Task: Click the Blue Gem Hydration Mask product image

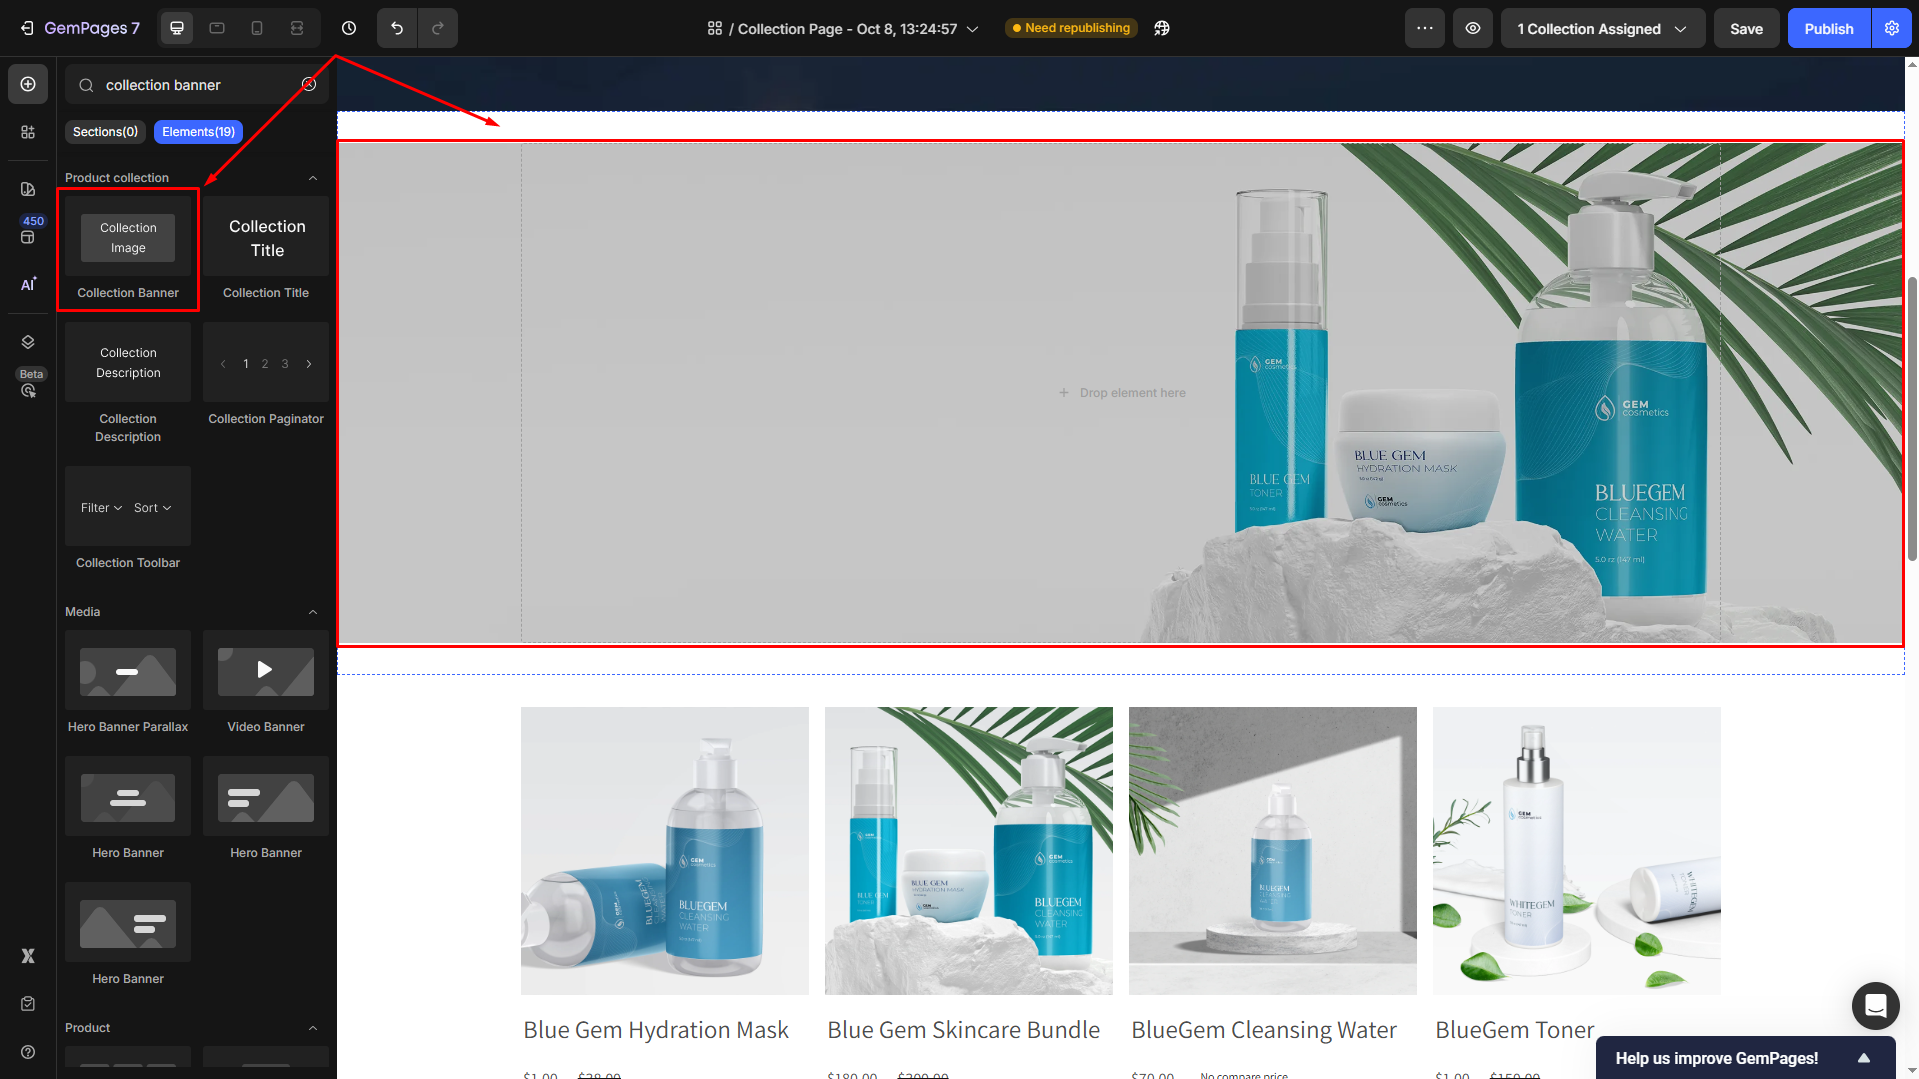Action: (665, 851)
